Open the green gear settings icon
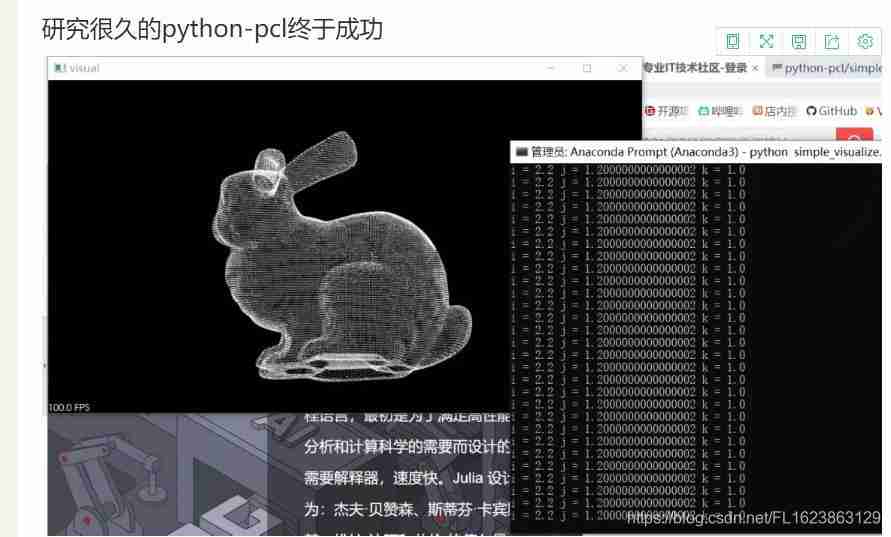The width and height of the screenshot is (891, 537). coord(865,41)
